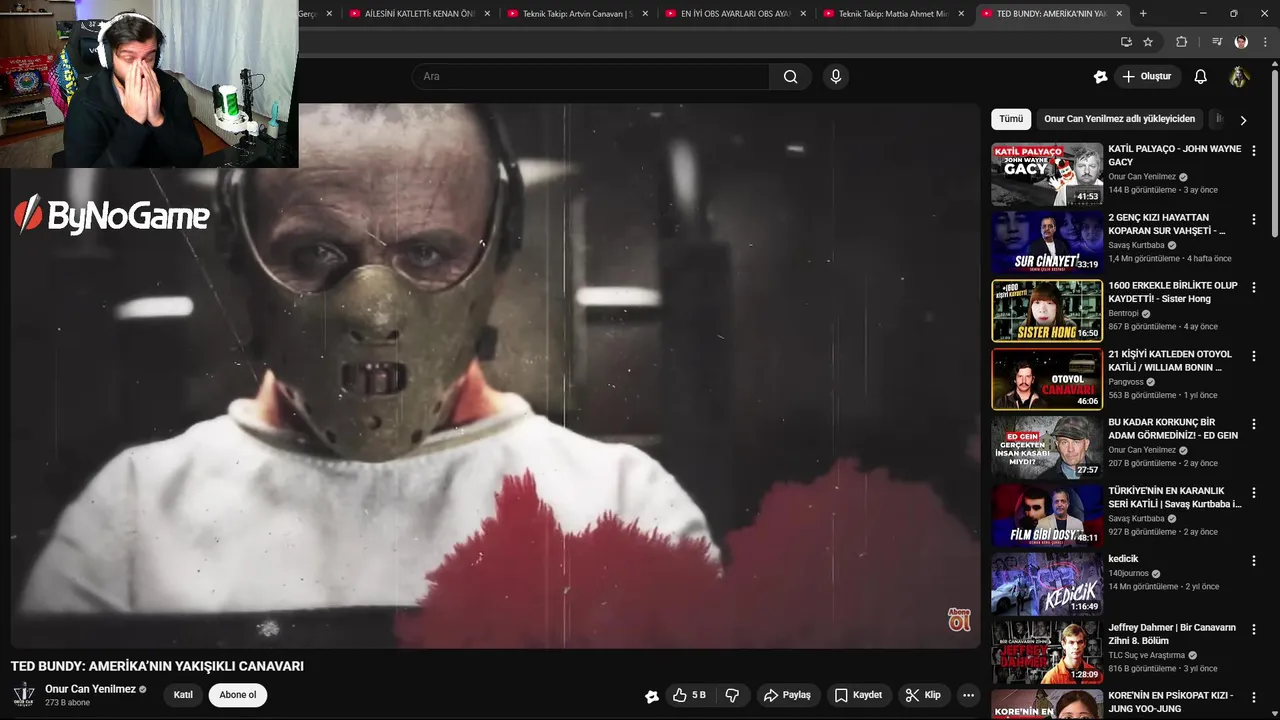The height and width of the screenshot is (720, 1280).
Task: Click the sparkle Ask icon beside Oluştur
Action: (x=1101, y=77)
